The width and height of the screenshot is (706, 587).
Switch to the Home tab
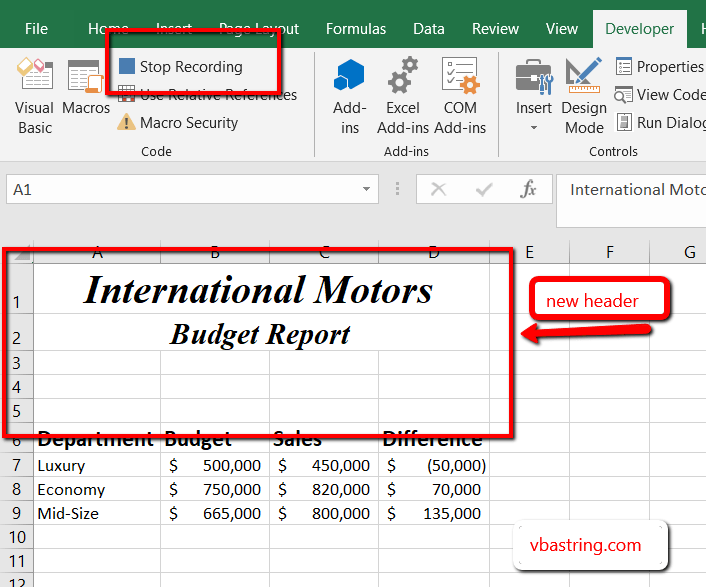[x=108, y=29]
